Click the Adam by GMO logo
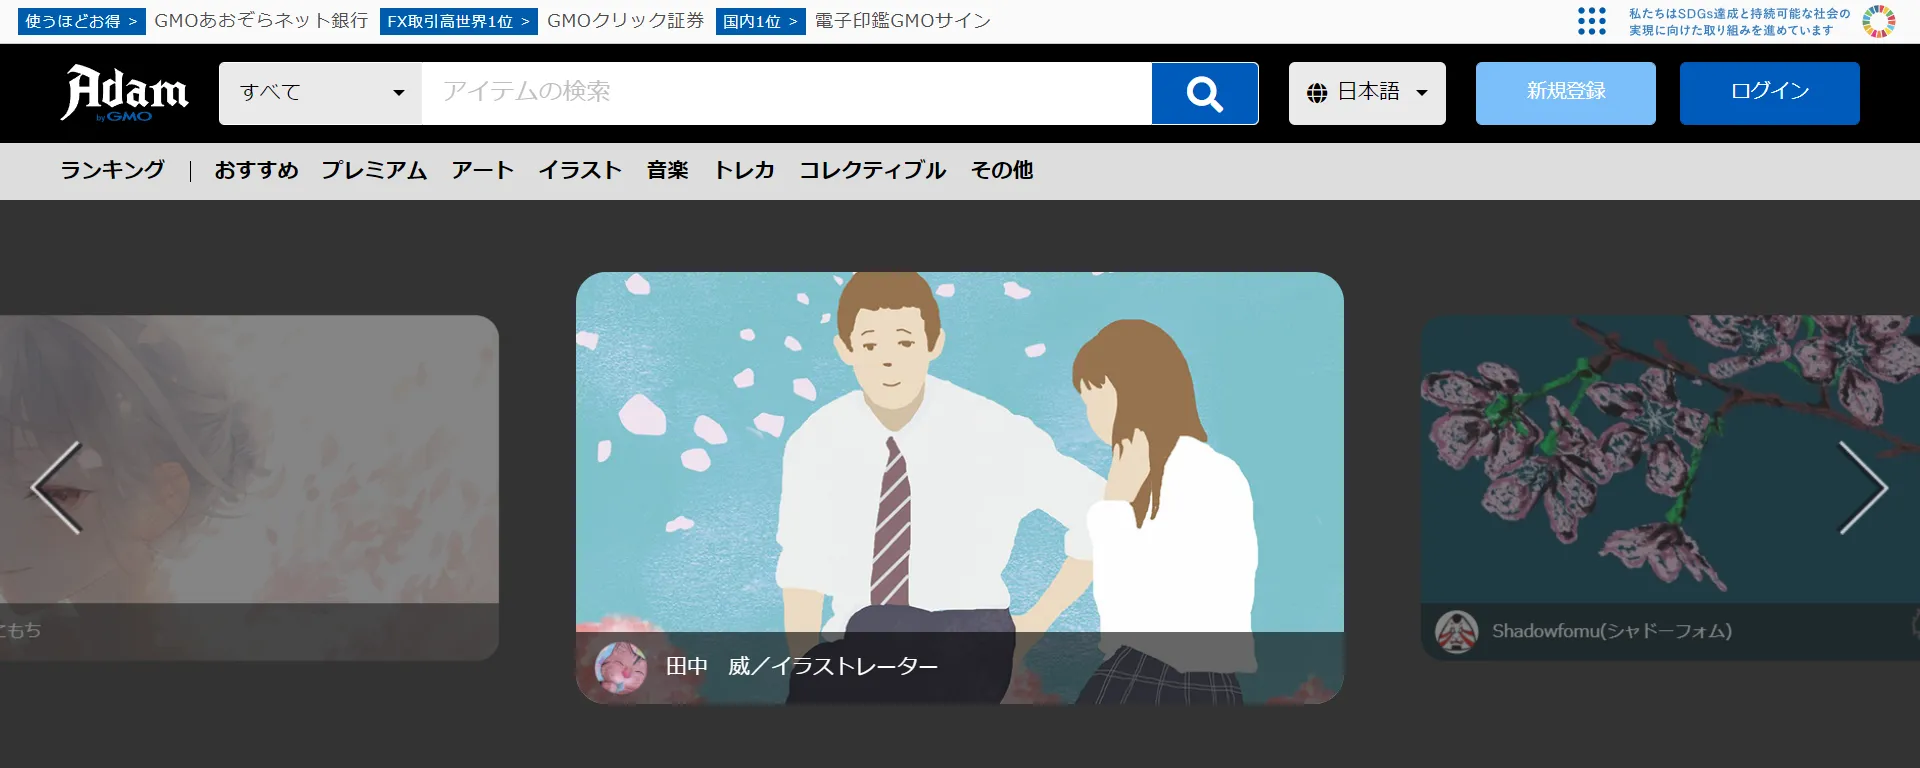Screen dimensions: 1920x768 click(x=125, y=93)
